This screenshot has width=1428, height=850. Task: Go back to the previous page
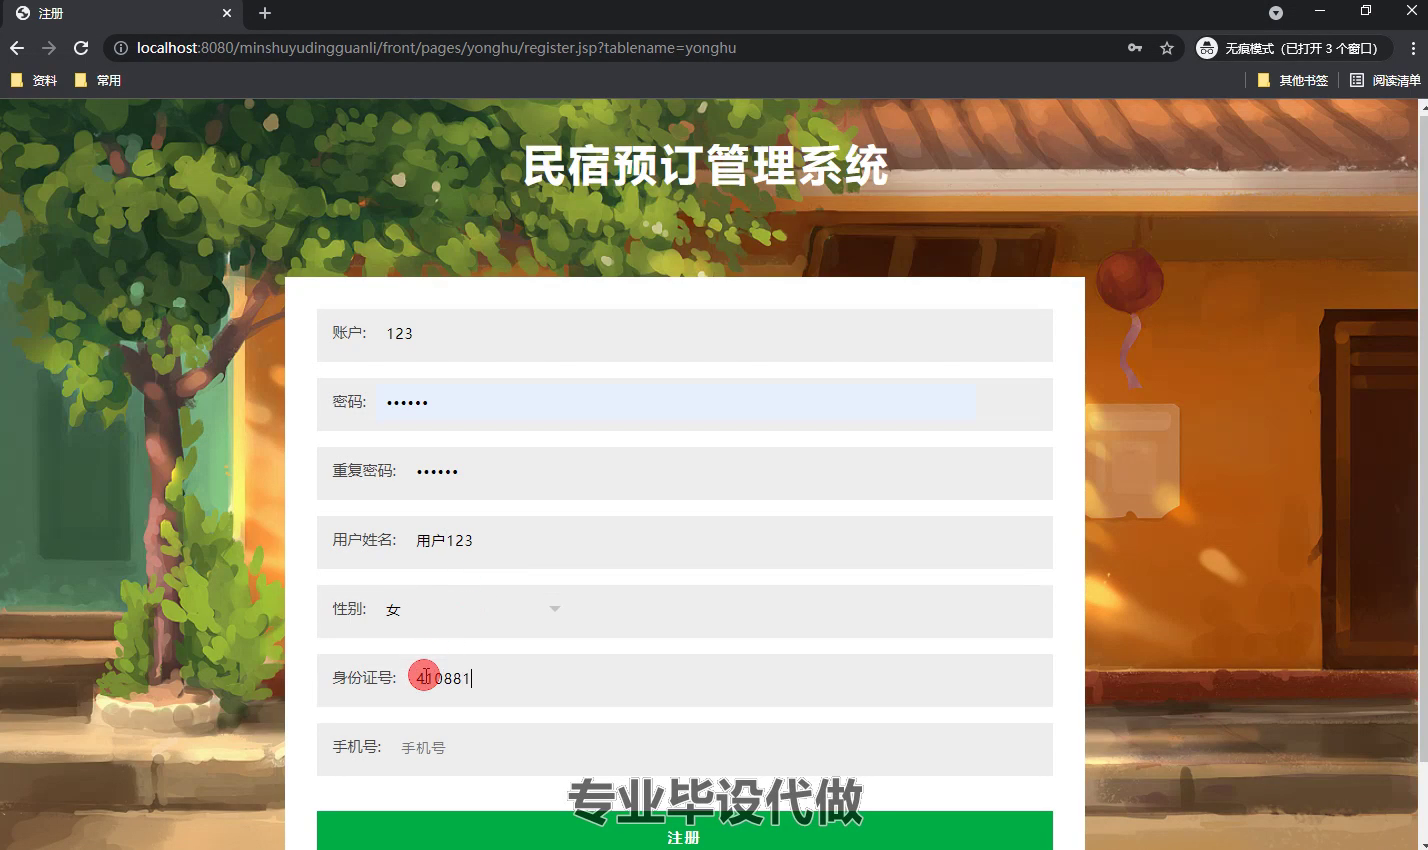pyautogui.click(x=17, y=48)
